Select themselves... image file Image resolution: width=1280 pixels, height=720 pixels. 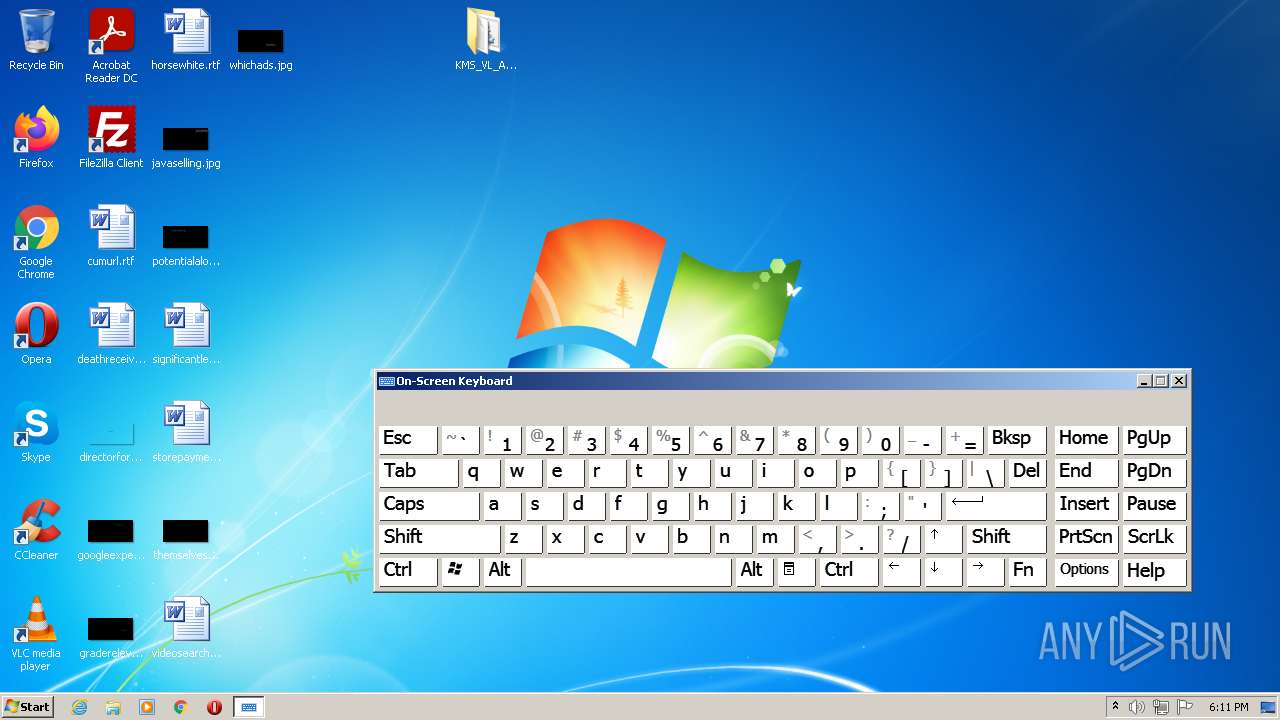click(x=186, y=539)
